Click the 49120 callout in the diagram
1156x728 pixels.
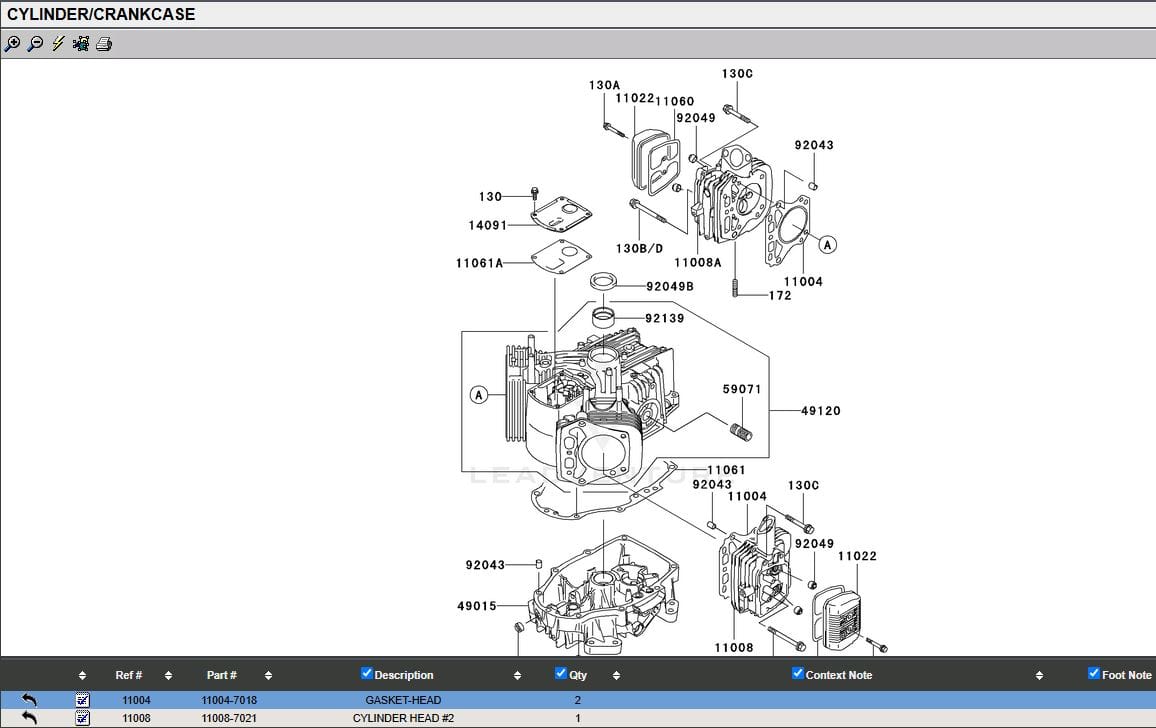click(x=820, y=411)
